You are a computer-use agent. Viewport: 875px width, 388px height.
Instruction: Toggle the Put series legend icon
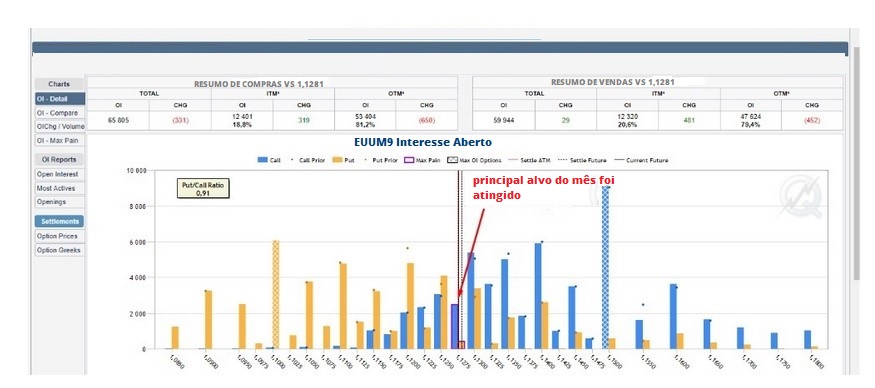(336, 160)
